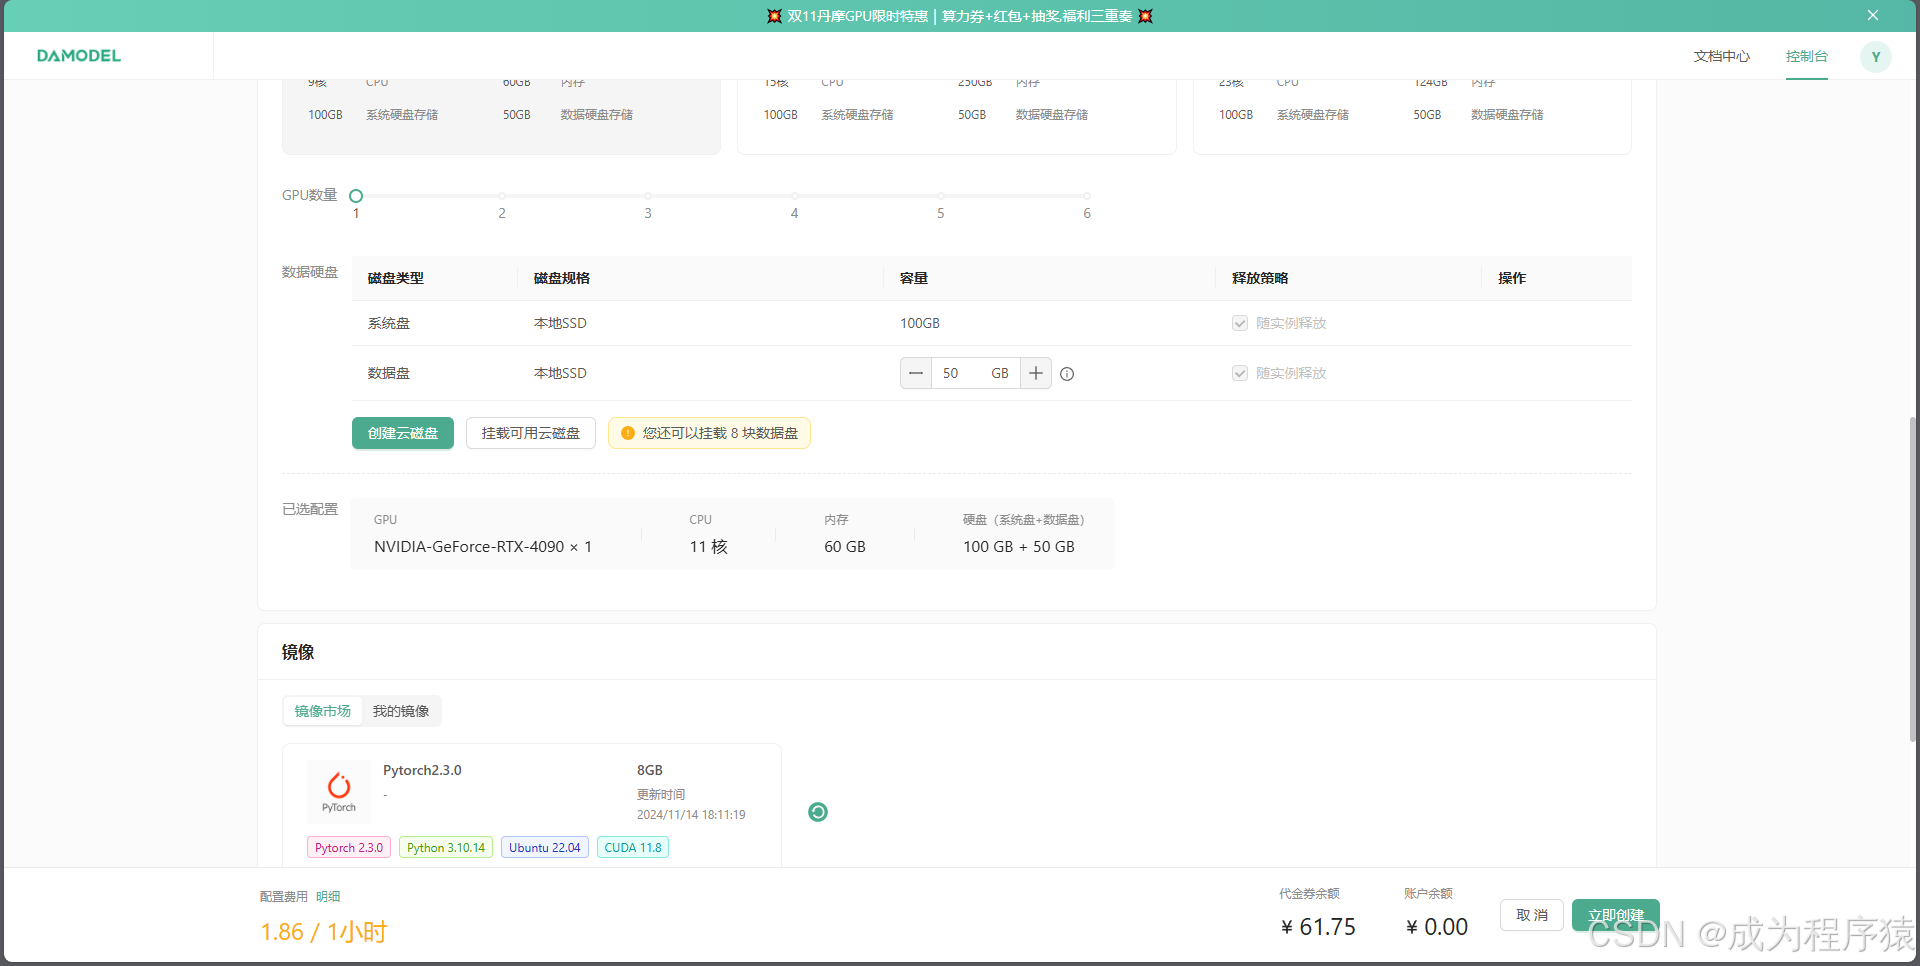Click the DAMODEL logo

[x=79, y=56]
